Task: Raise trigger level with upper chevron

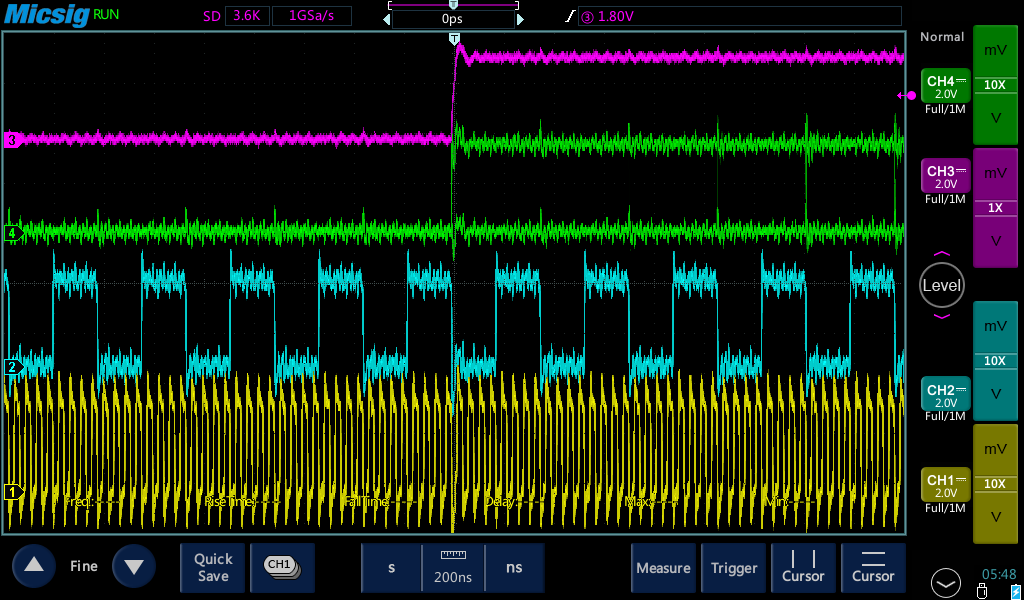Action: [941, 254]
